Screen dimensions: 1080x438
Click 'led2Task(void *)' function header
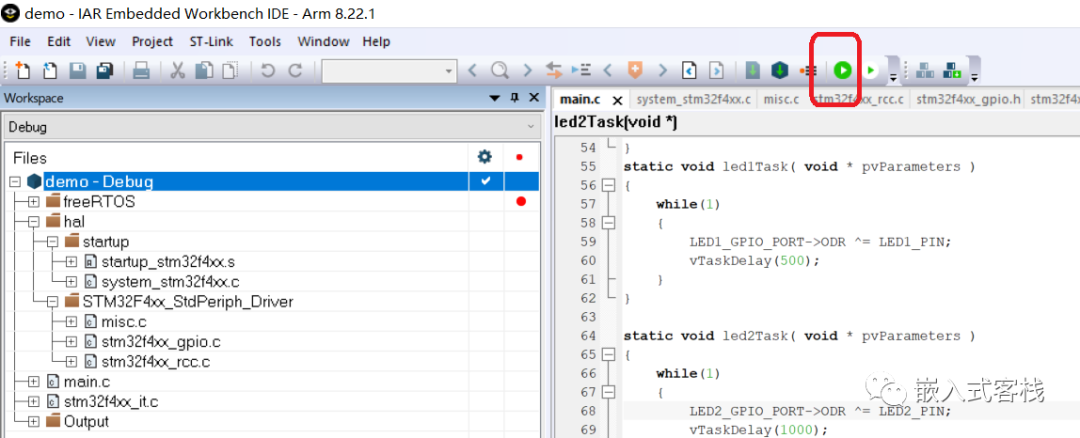616,123
